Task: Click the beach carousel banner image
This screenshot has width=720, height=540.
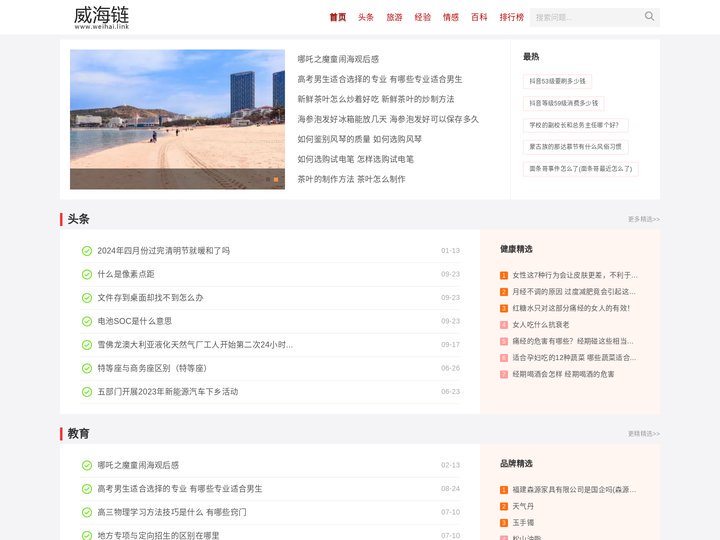Action: point(177,119)
